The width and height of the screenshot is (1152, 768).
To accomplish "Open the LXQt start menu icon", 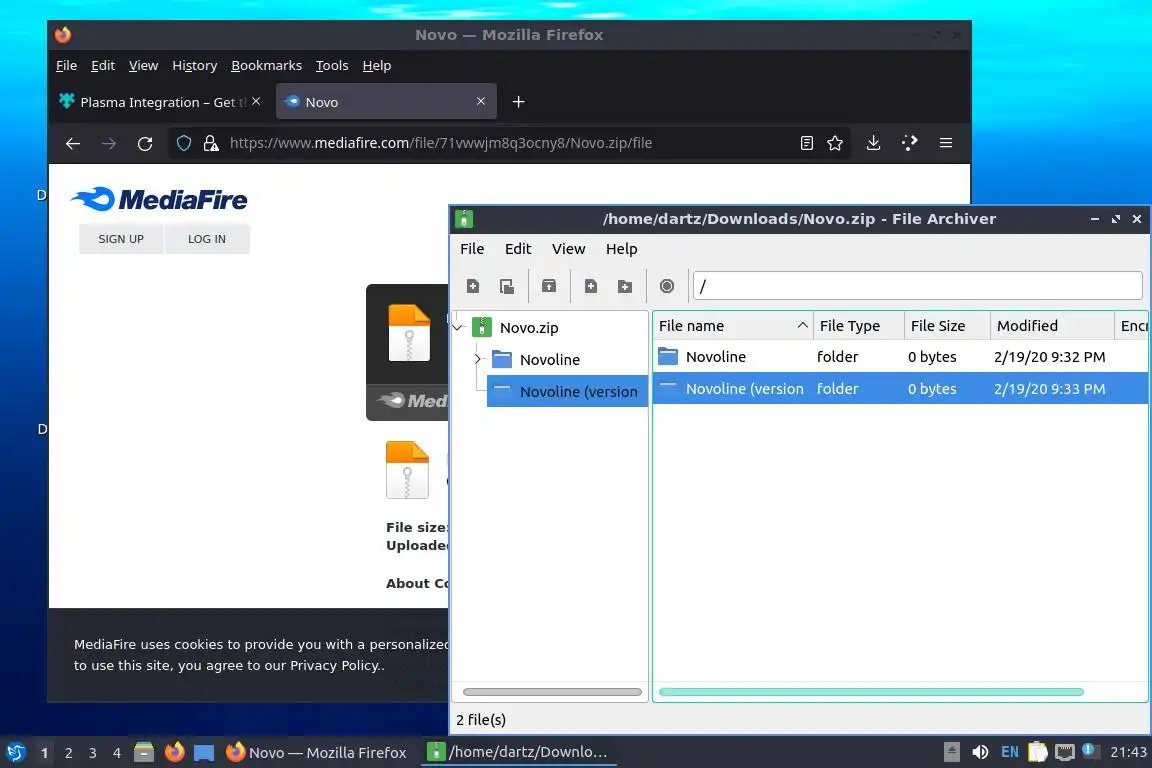I will click(x=16, y=752).
